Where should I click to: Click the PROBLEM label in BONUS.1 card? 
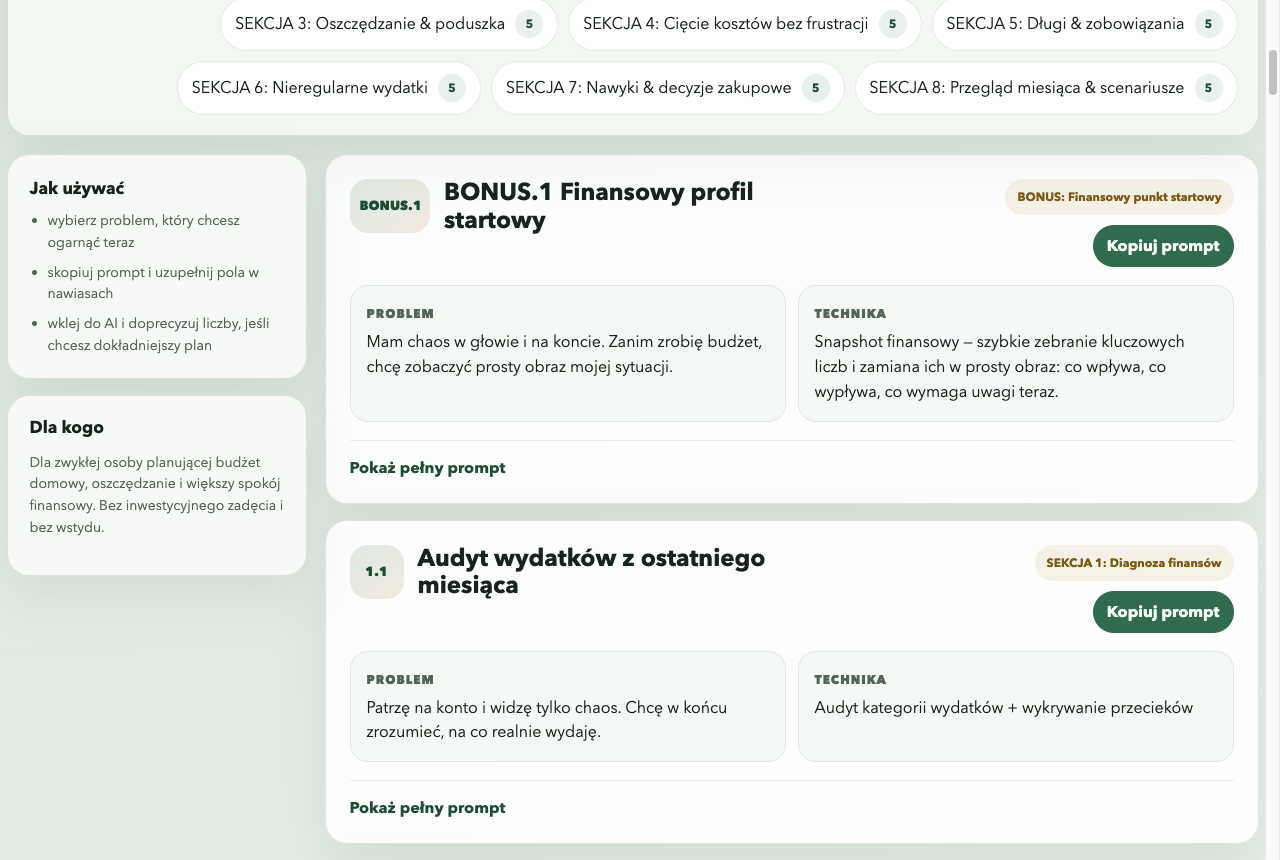point(400,314)
